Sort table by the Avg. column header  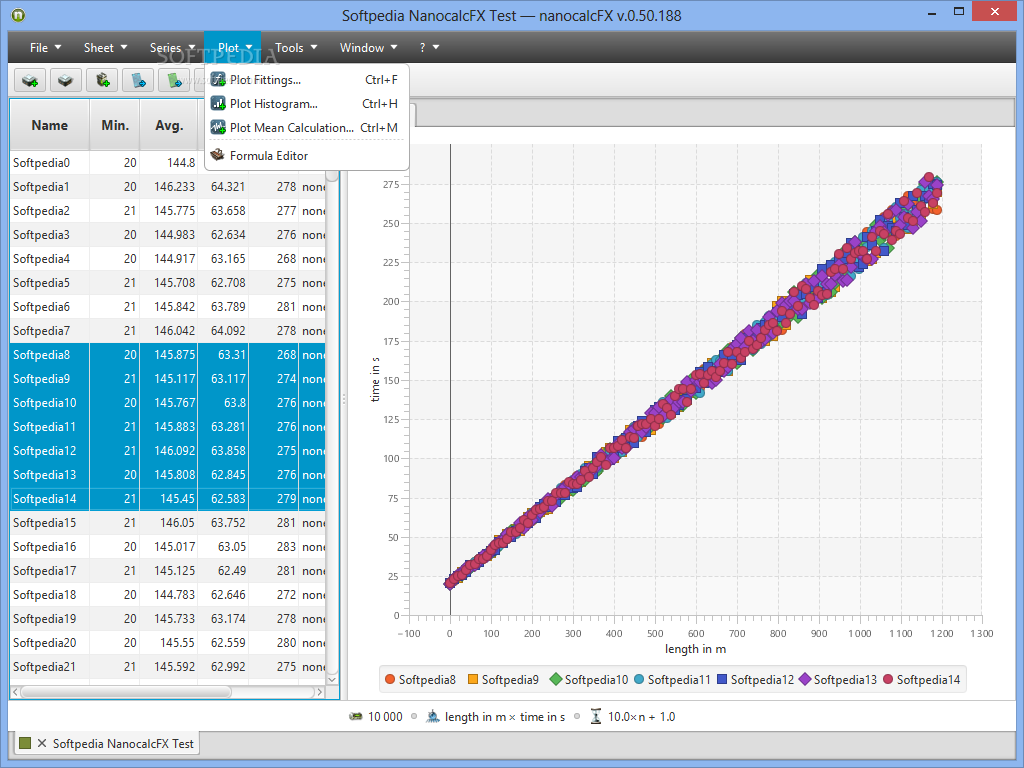pos(169,125)
